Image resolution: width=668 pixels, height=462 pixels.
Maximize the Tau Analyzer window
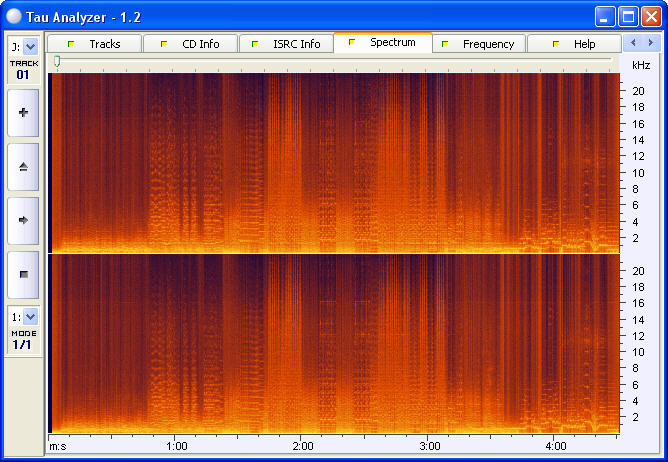628,17
